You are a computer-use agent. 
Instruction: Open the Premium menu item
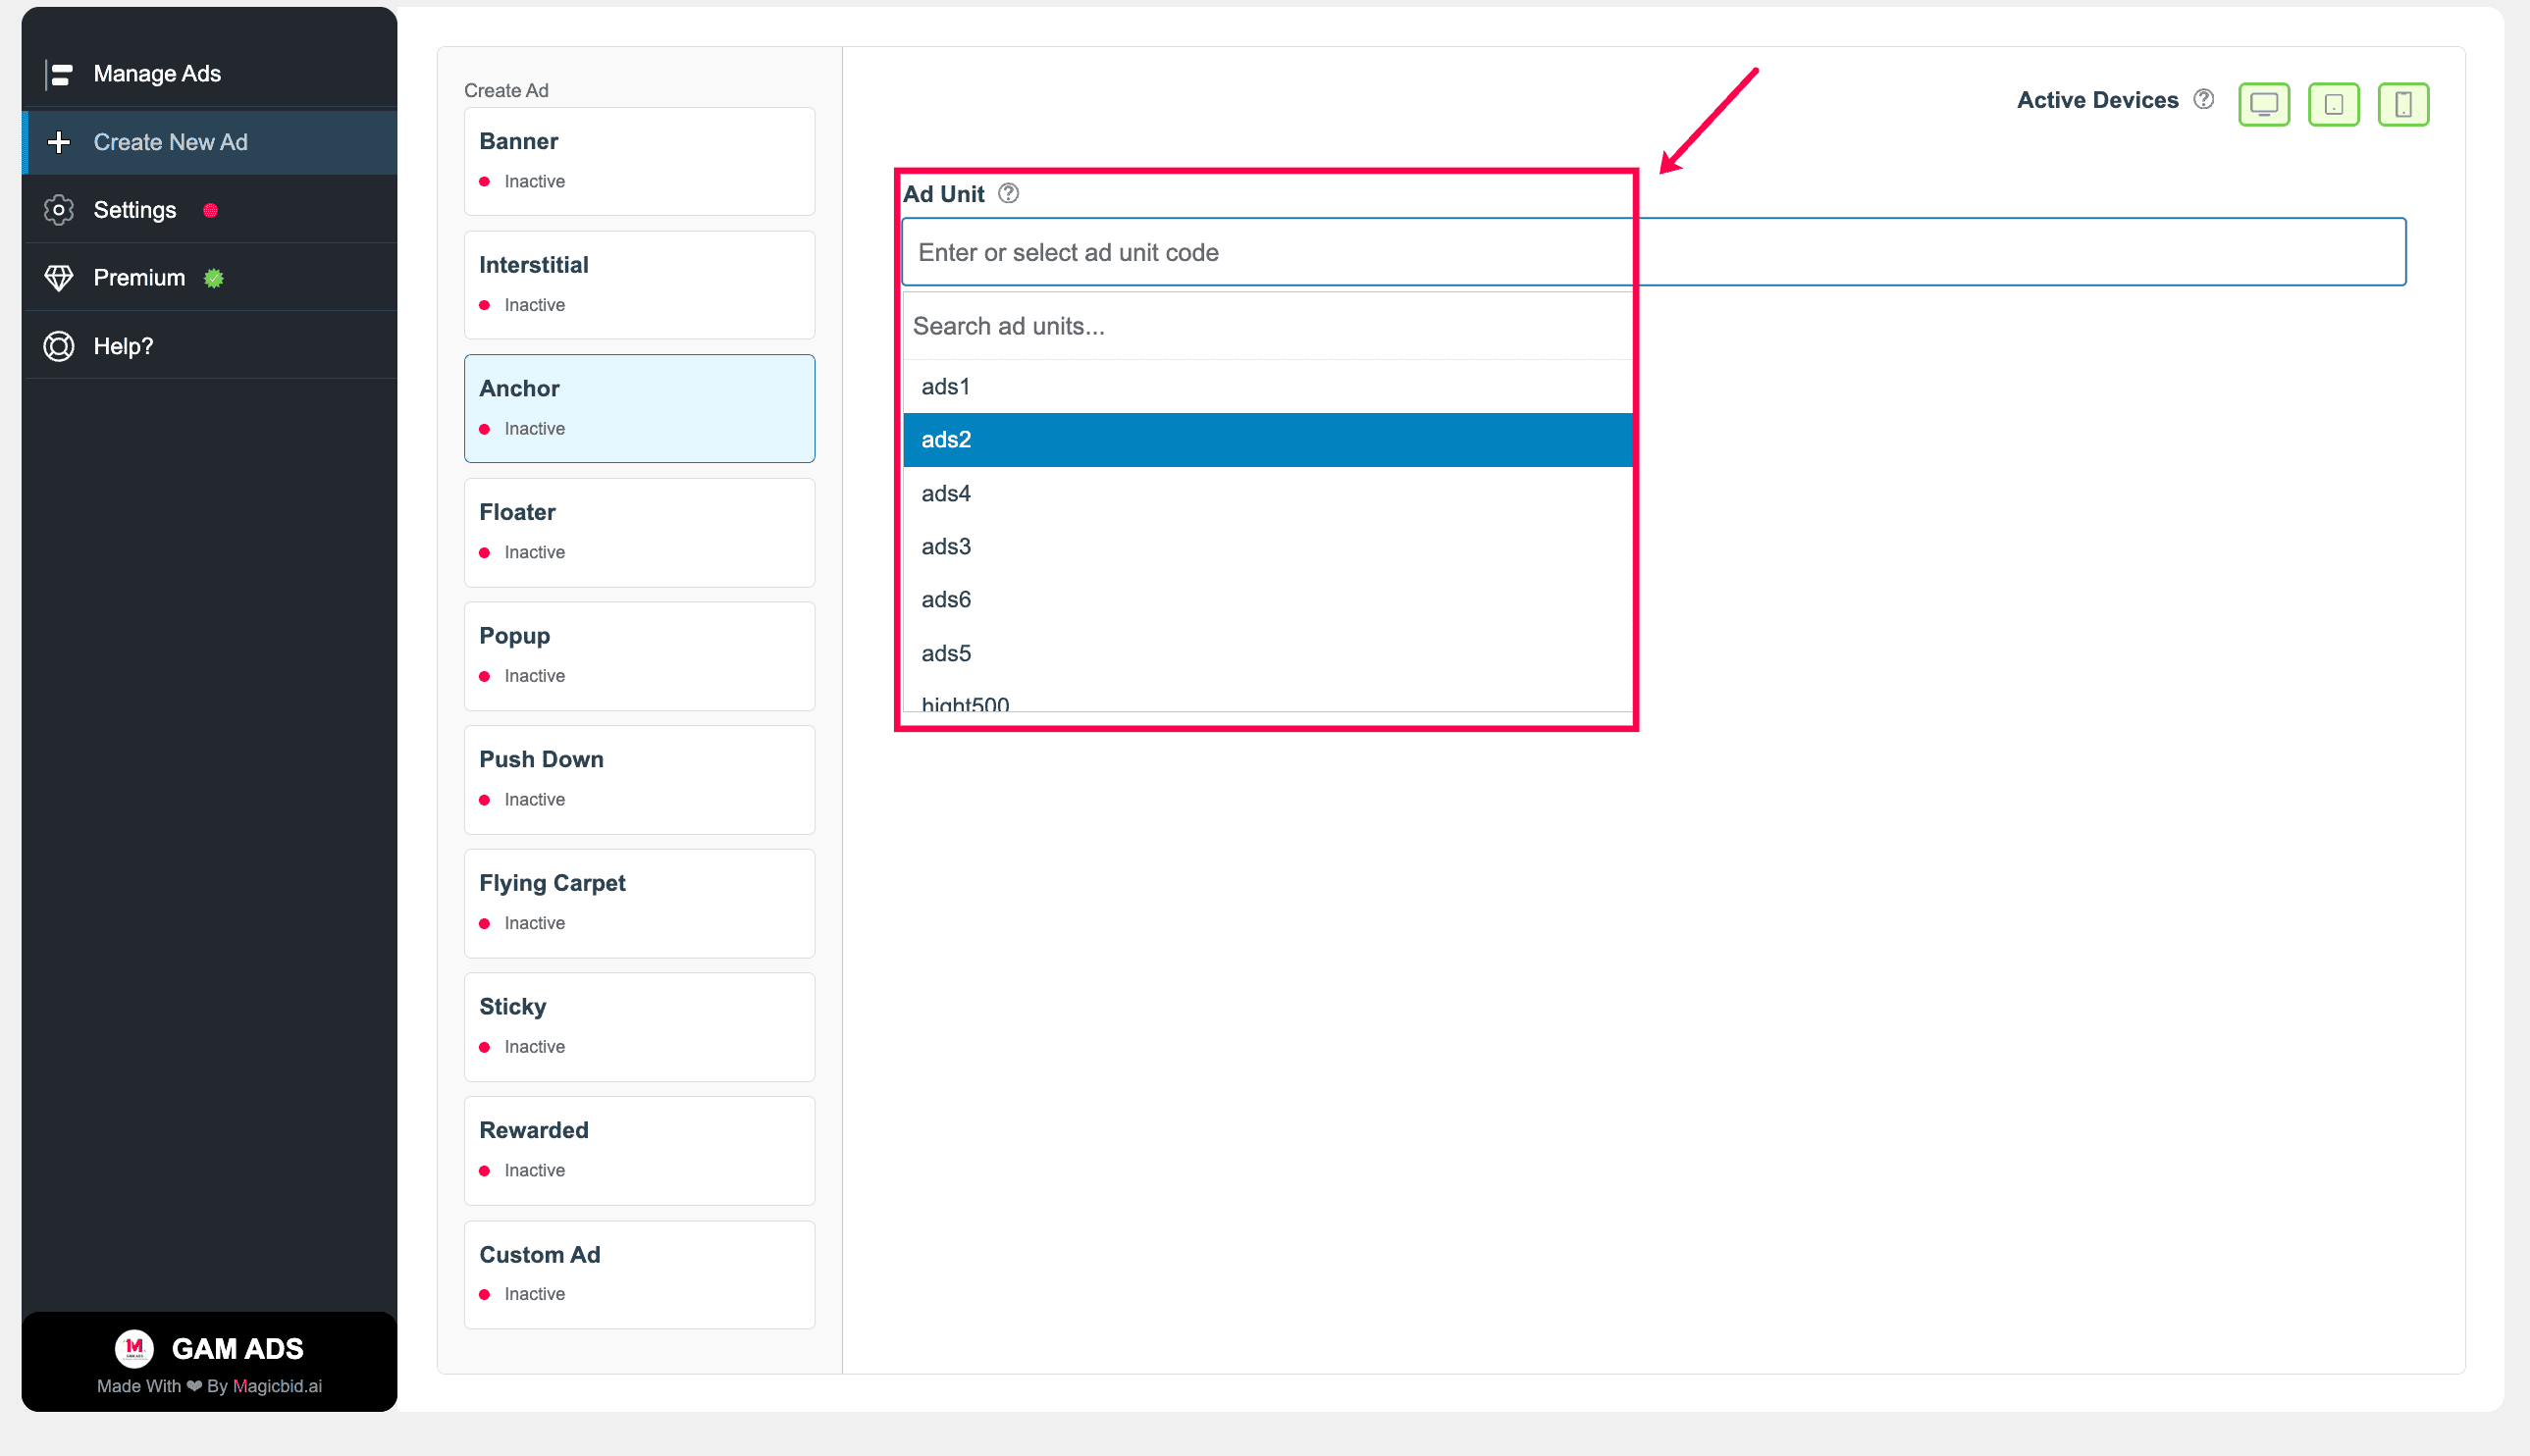[210, 278]
